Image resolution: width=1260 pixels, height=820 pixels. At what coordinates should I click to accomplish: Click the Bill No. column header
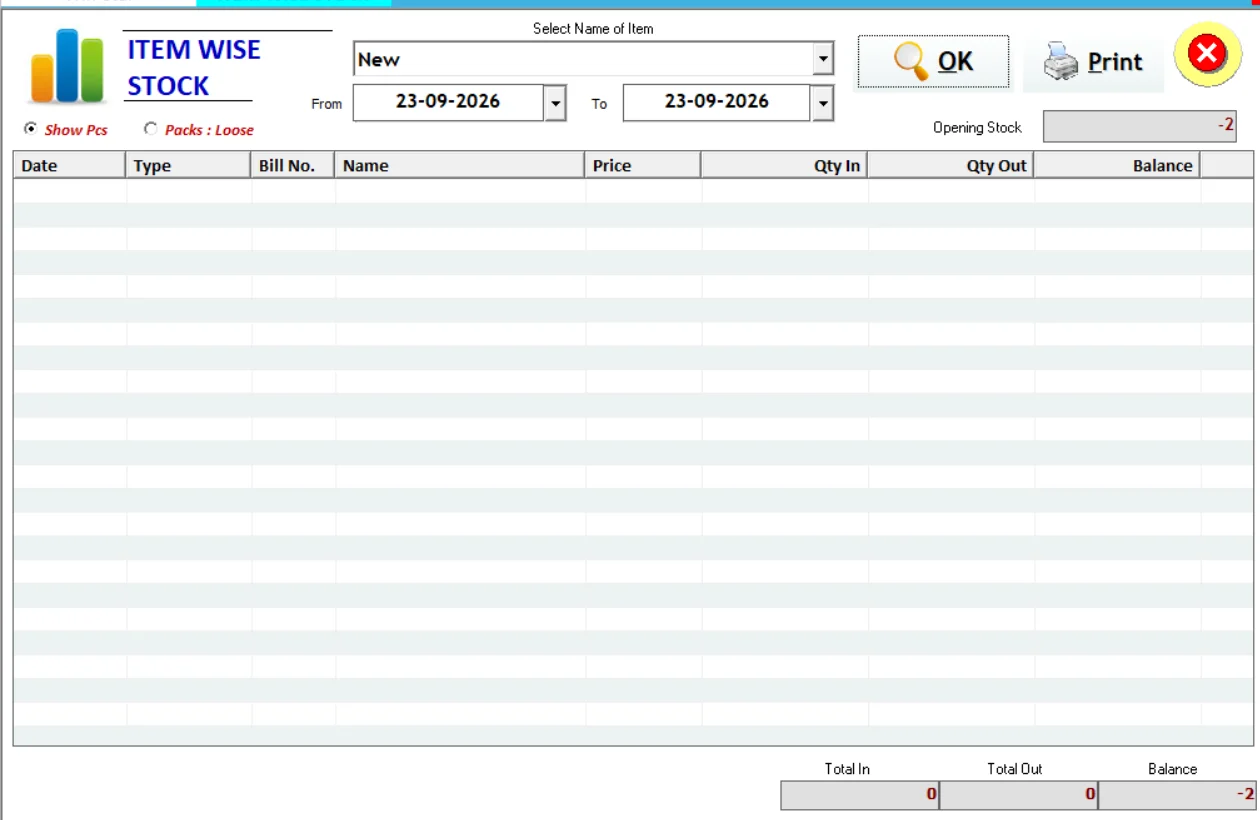292,165
